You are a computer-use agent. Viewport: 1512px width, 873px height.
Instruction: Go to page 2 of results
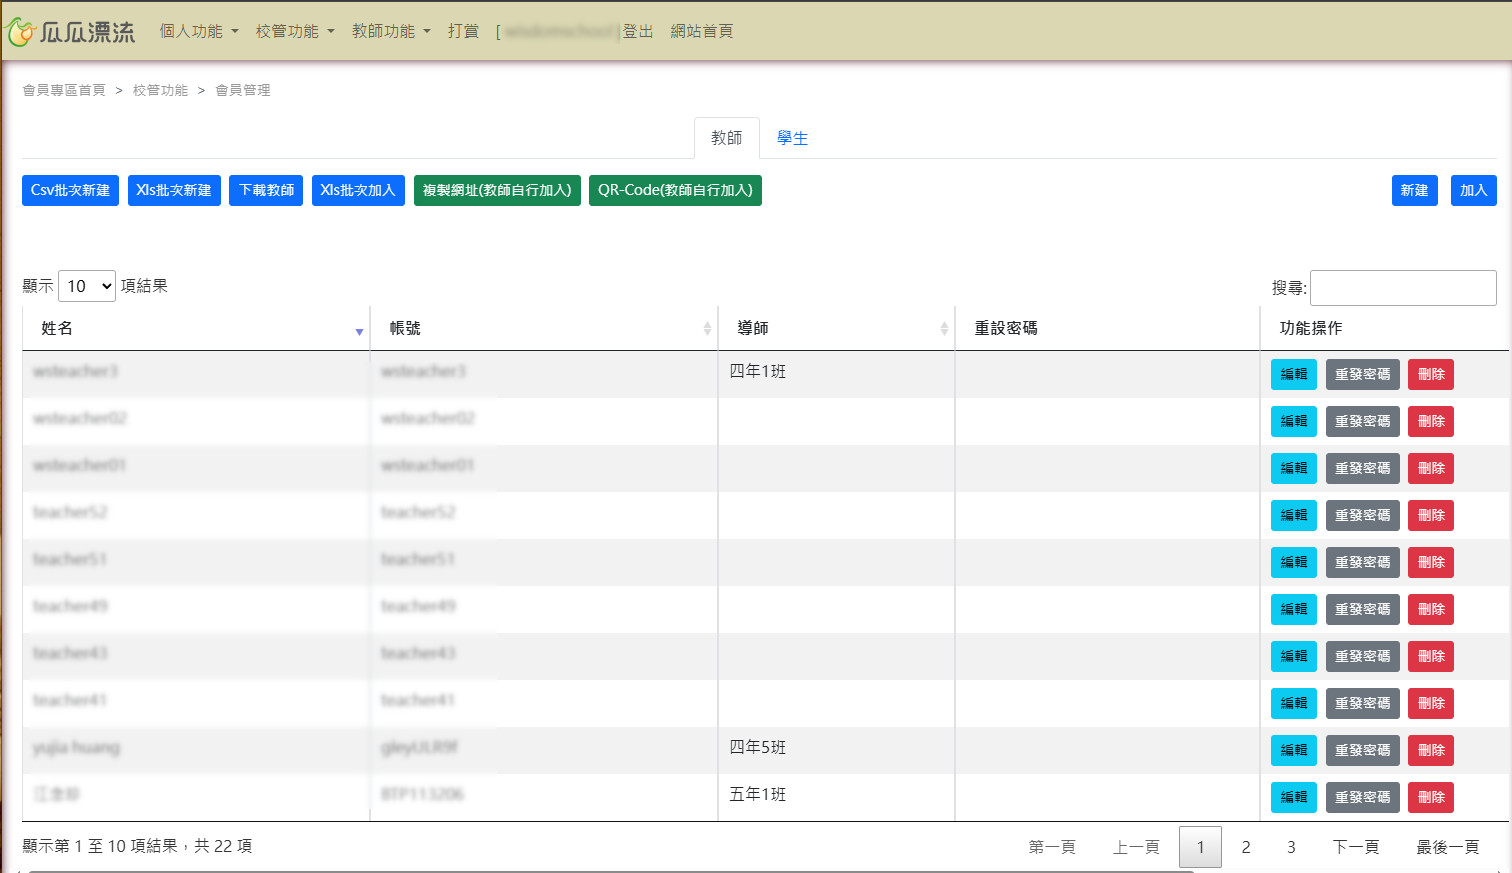click(1245, 847)
